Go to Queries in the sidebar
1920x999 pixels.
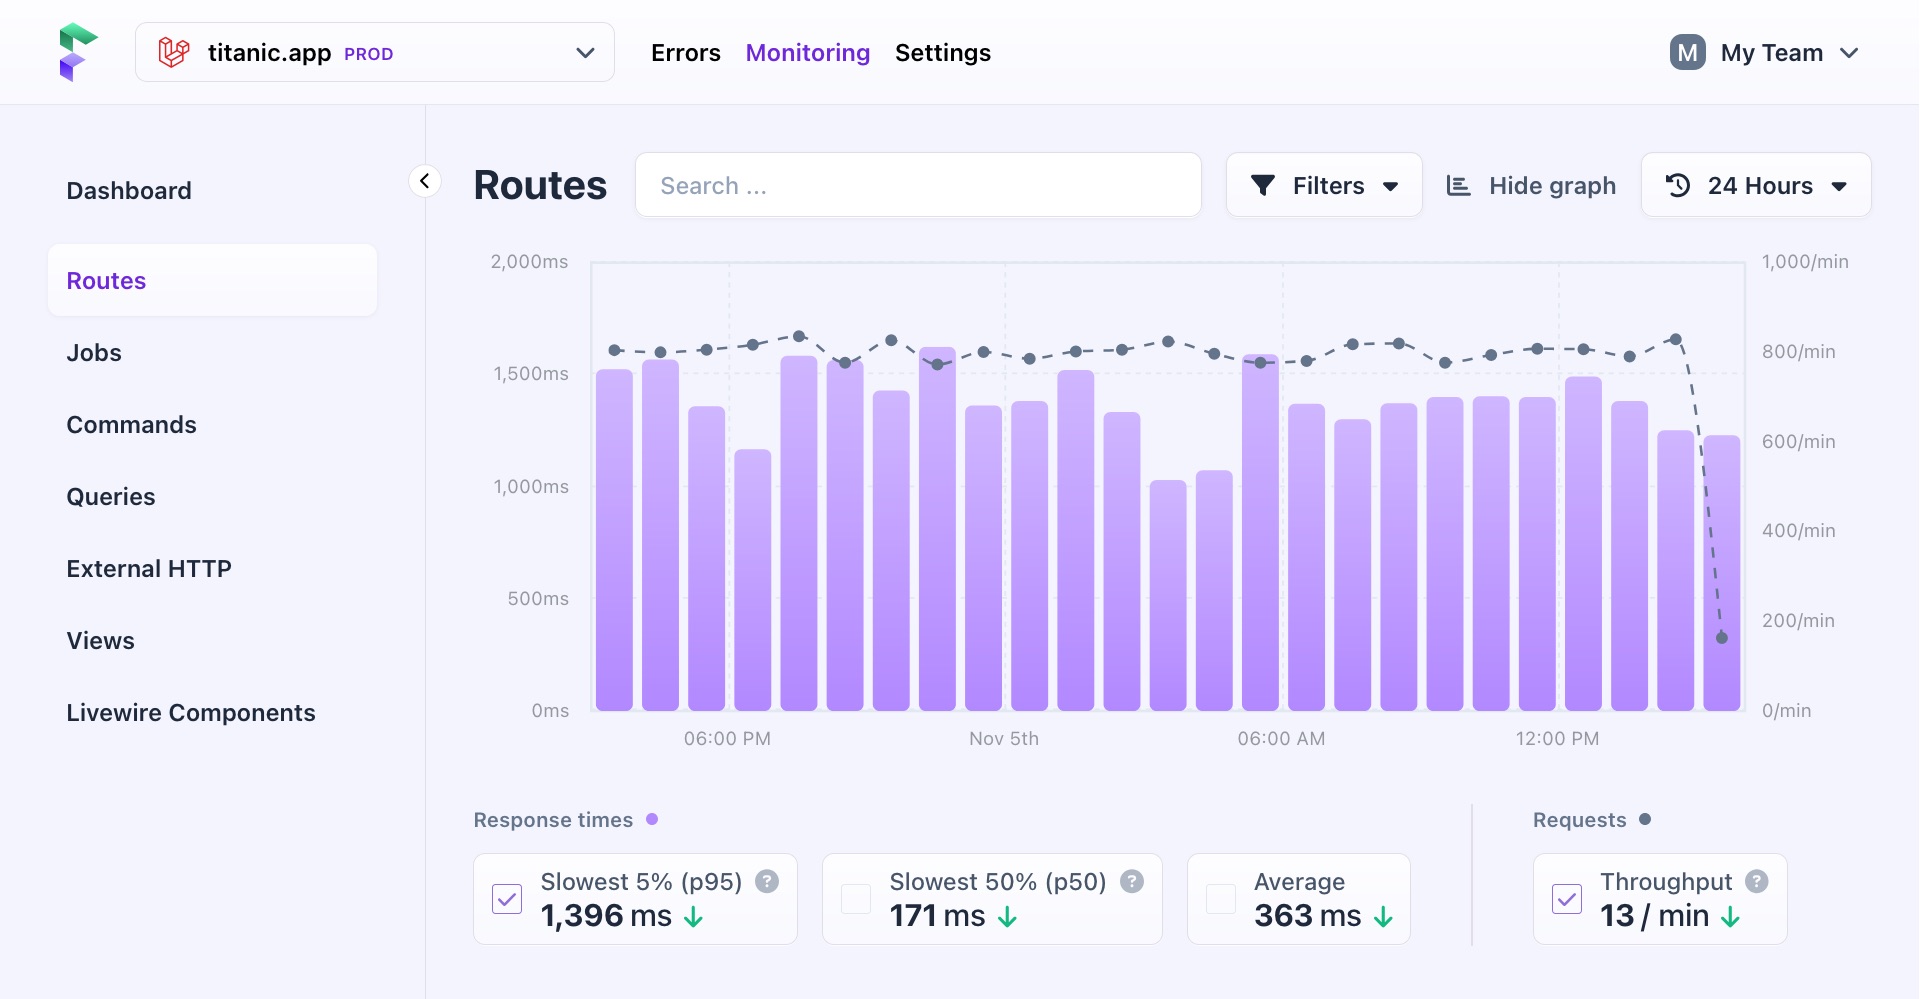111,497
